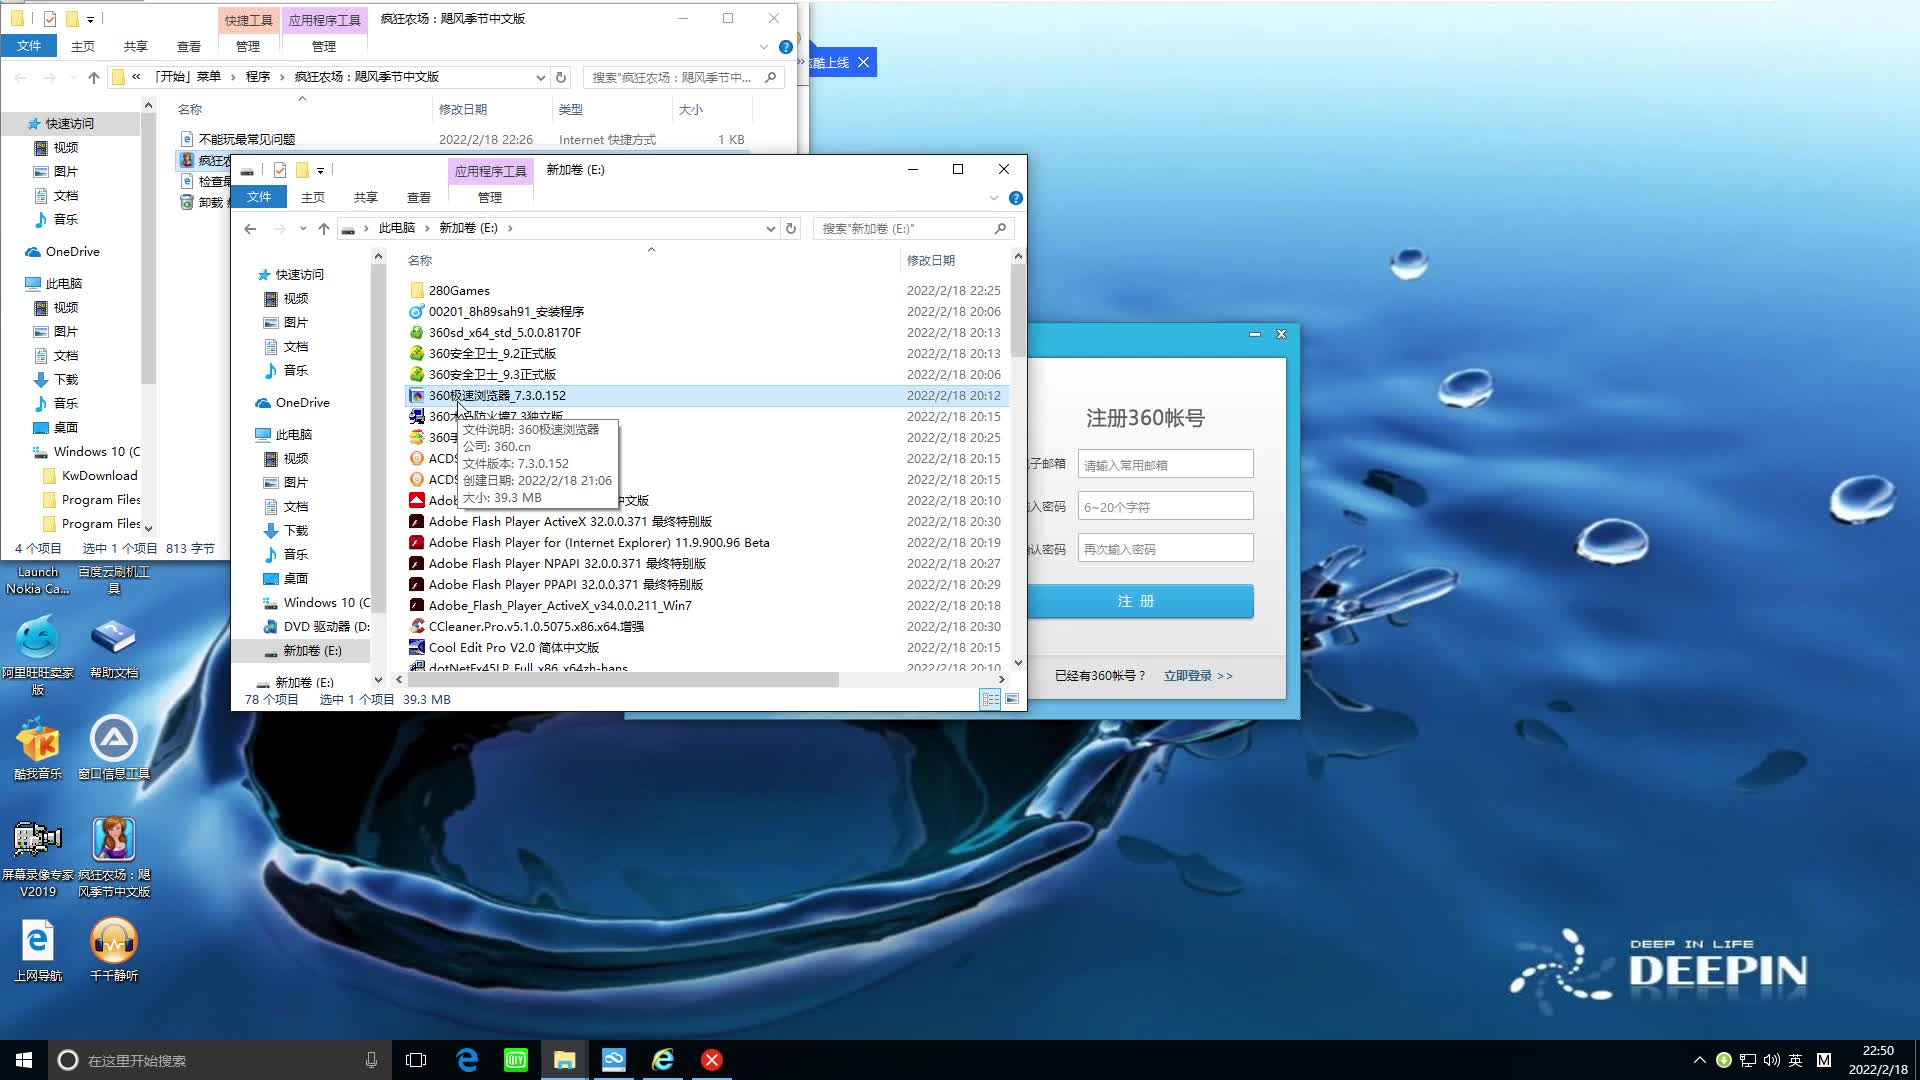
Task: Switch to 主页 tab in E: window
Action: [313, 197]
